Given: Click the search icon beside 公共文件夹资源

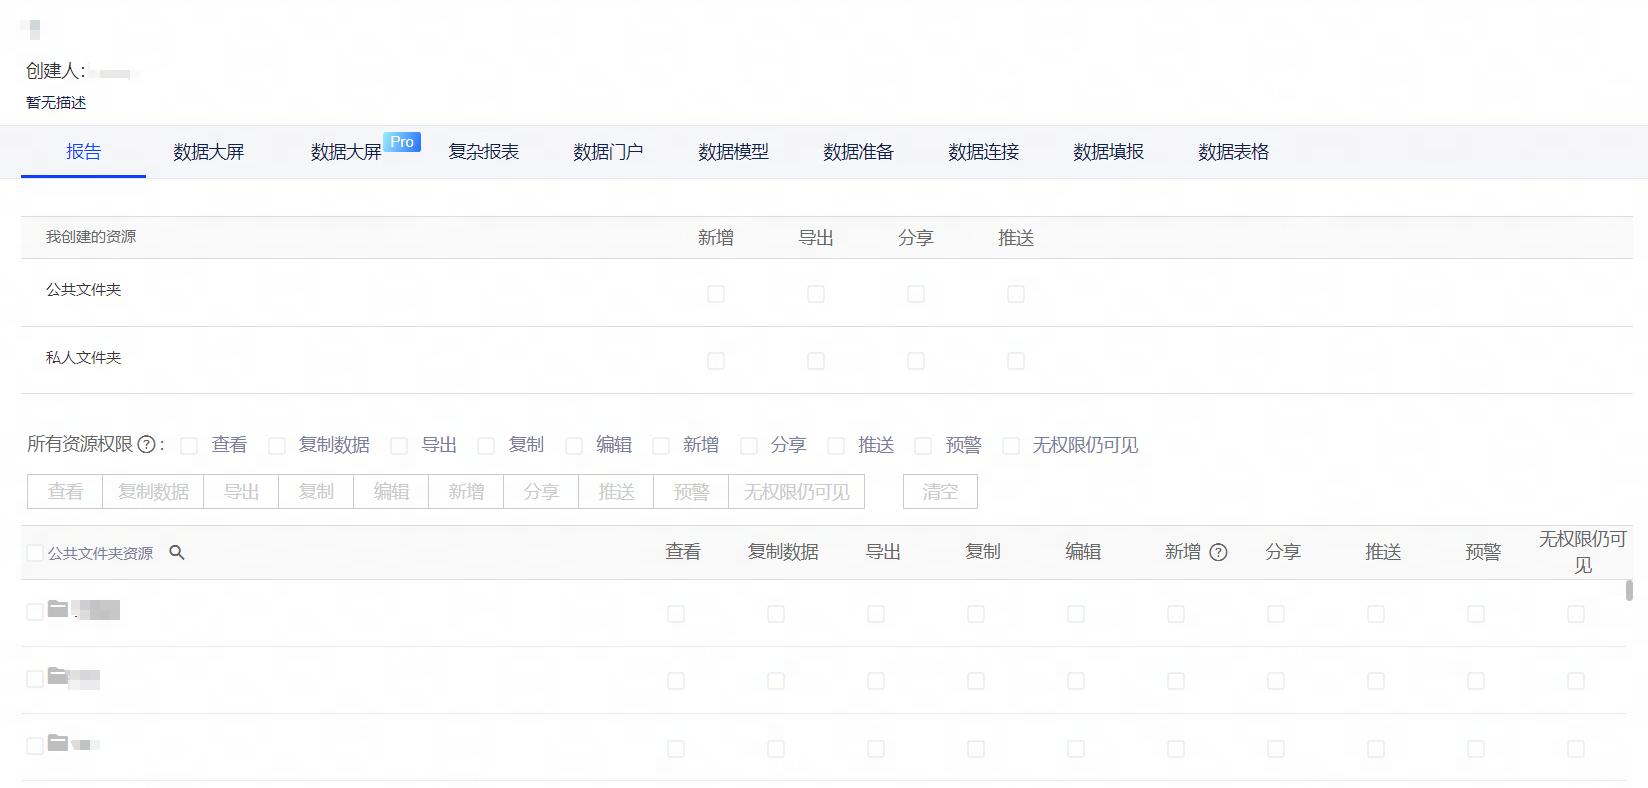Looking at the screenshot, I should coord(177,552).
